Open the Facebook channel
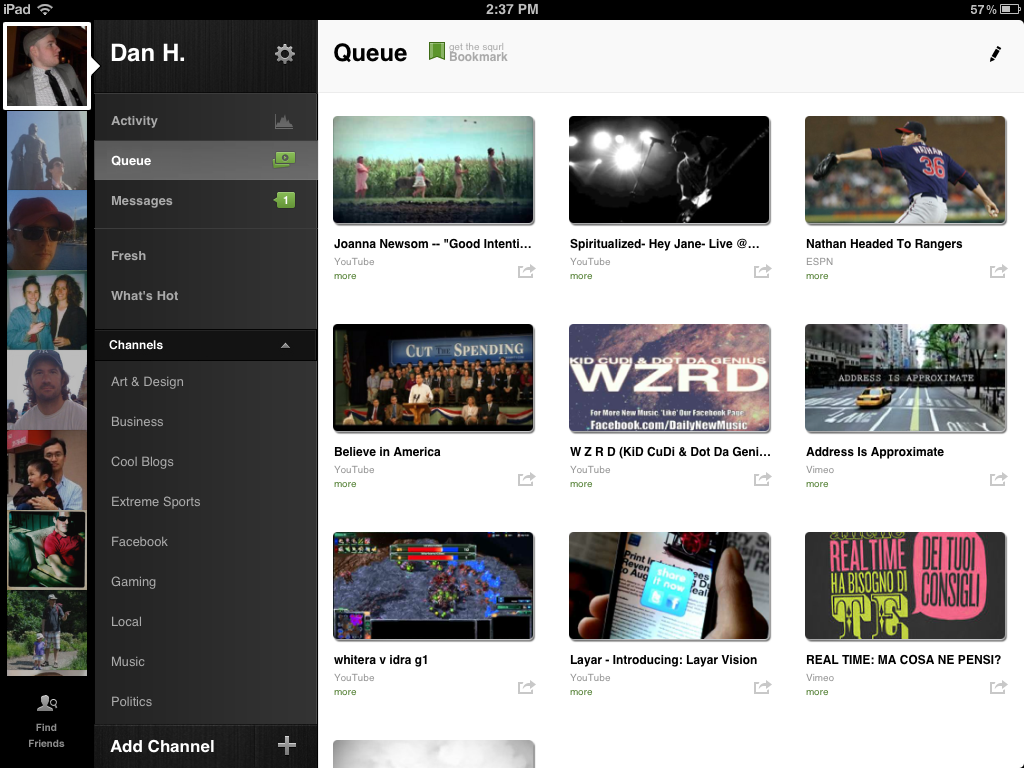This screenshot has height=768, width=1024. coord(206,542)
